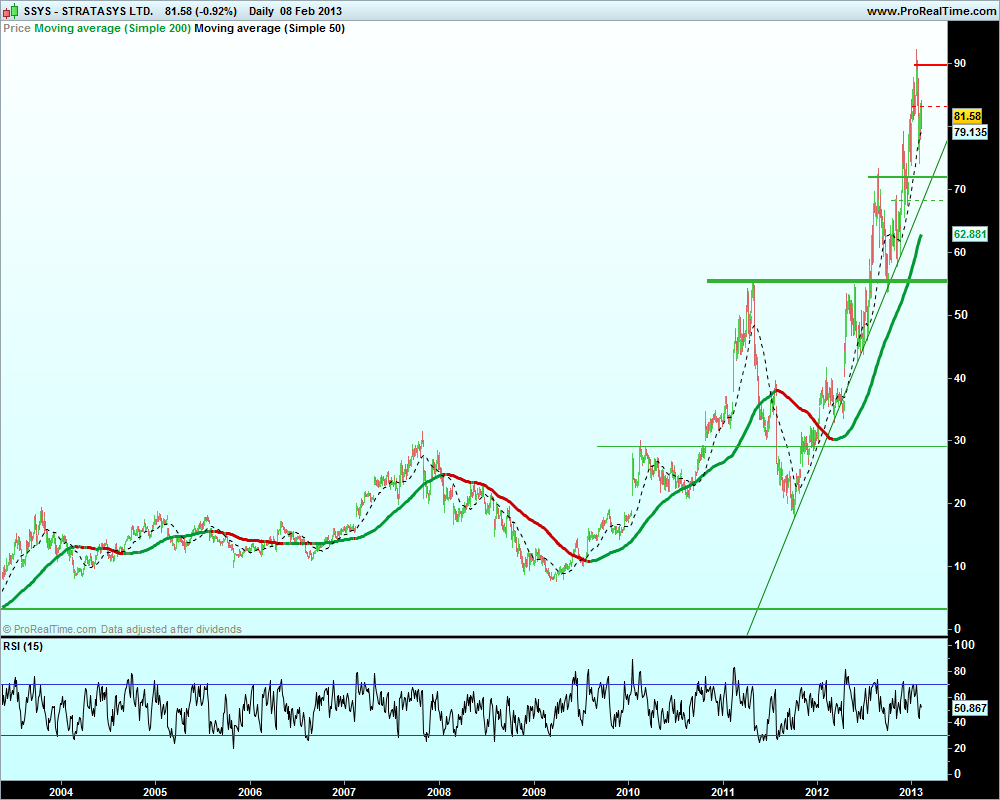The image size is (1000, 800).
Task: Click the 2012 year label on time axis
Action: click(817, 792)
